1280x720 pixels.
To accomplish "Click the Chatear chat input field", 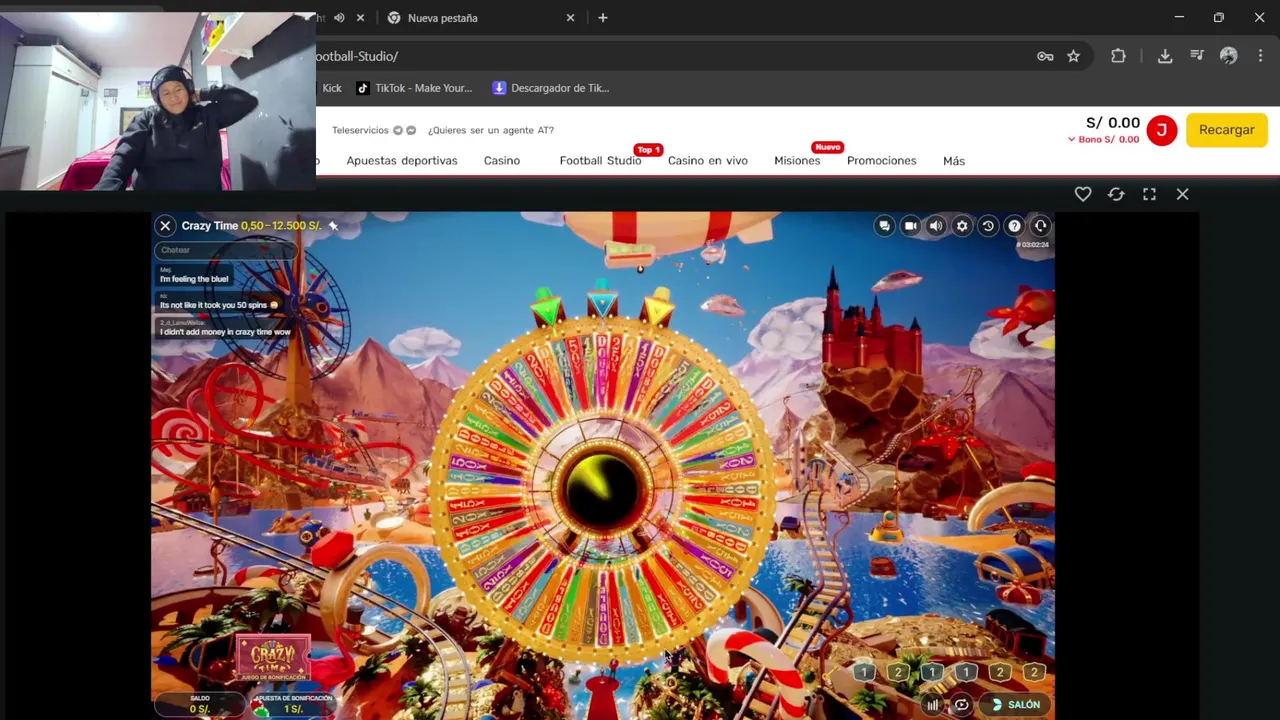I will coord(225,250).
